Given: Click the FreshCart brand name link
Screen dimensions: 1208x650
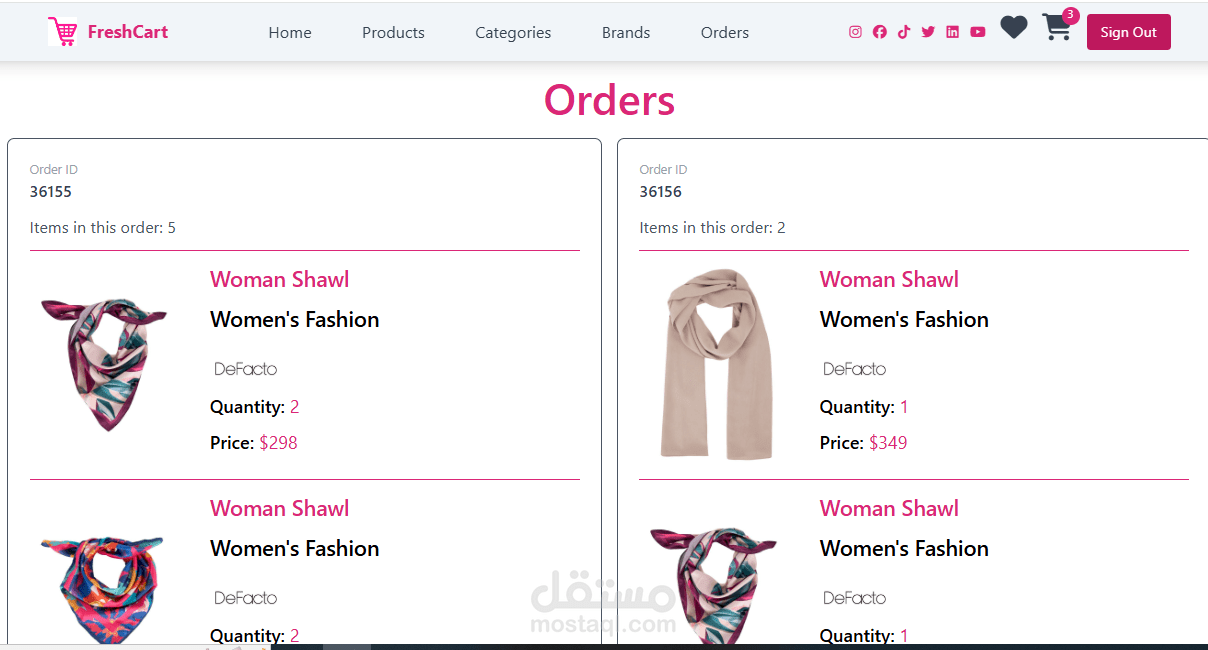Looking at the screenshot, I should click(x=128, y=32).
